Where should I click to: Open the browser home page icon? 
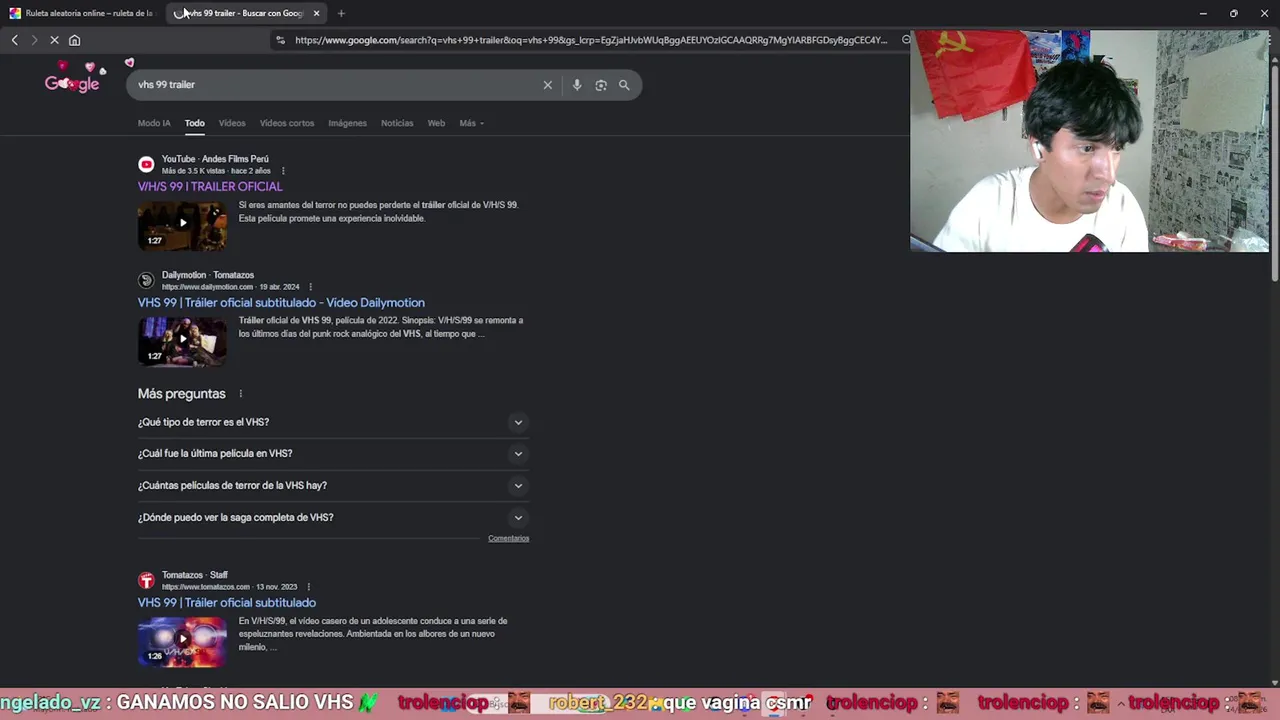point(74,40)
